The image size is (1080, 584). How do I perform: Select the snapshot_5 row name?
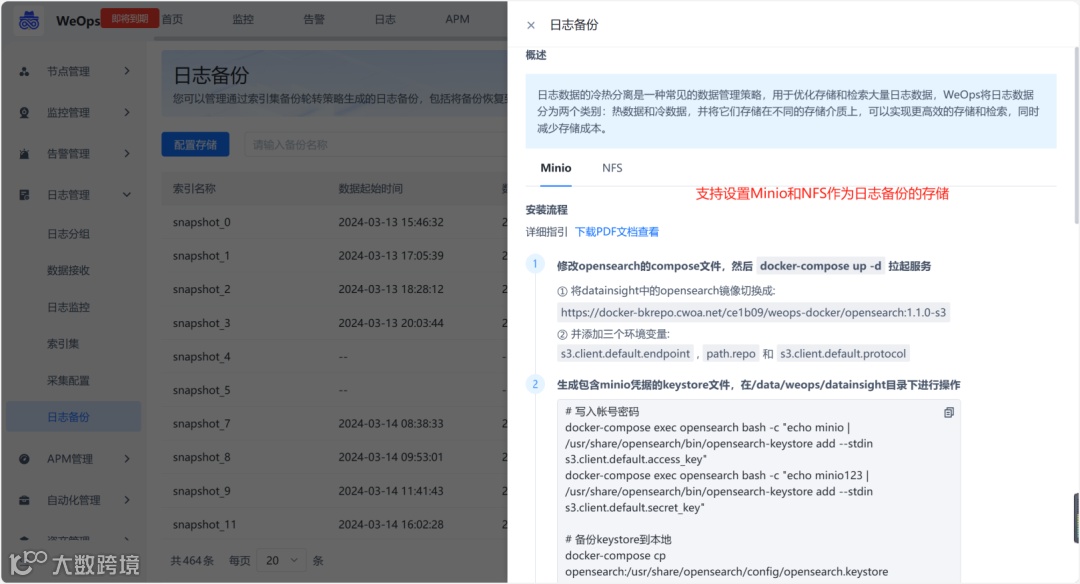coord(202,390)
